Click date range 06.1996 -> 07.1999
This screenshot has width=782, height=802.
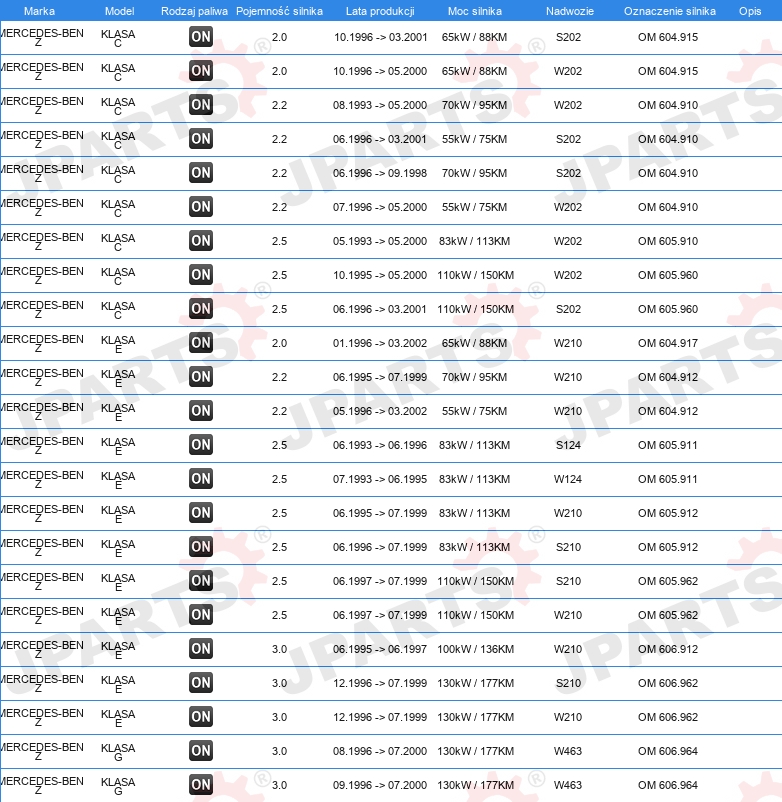click(379, 547)
